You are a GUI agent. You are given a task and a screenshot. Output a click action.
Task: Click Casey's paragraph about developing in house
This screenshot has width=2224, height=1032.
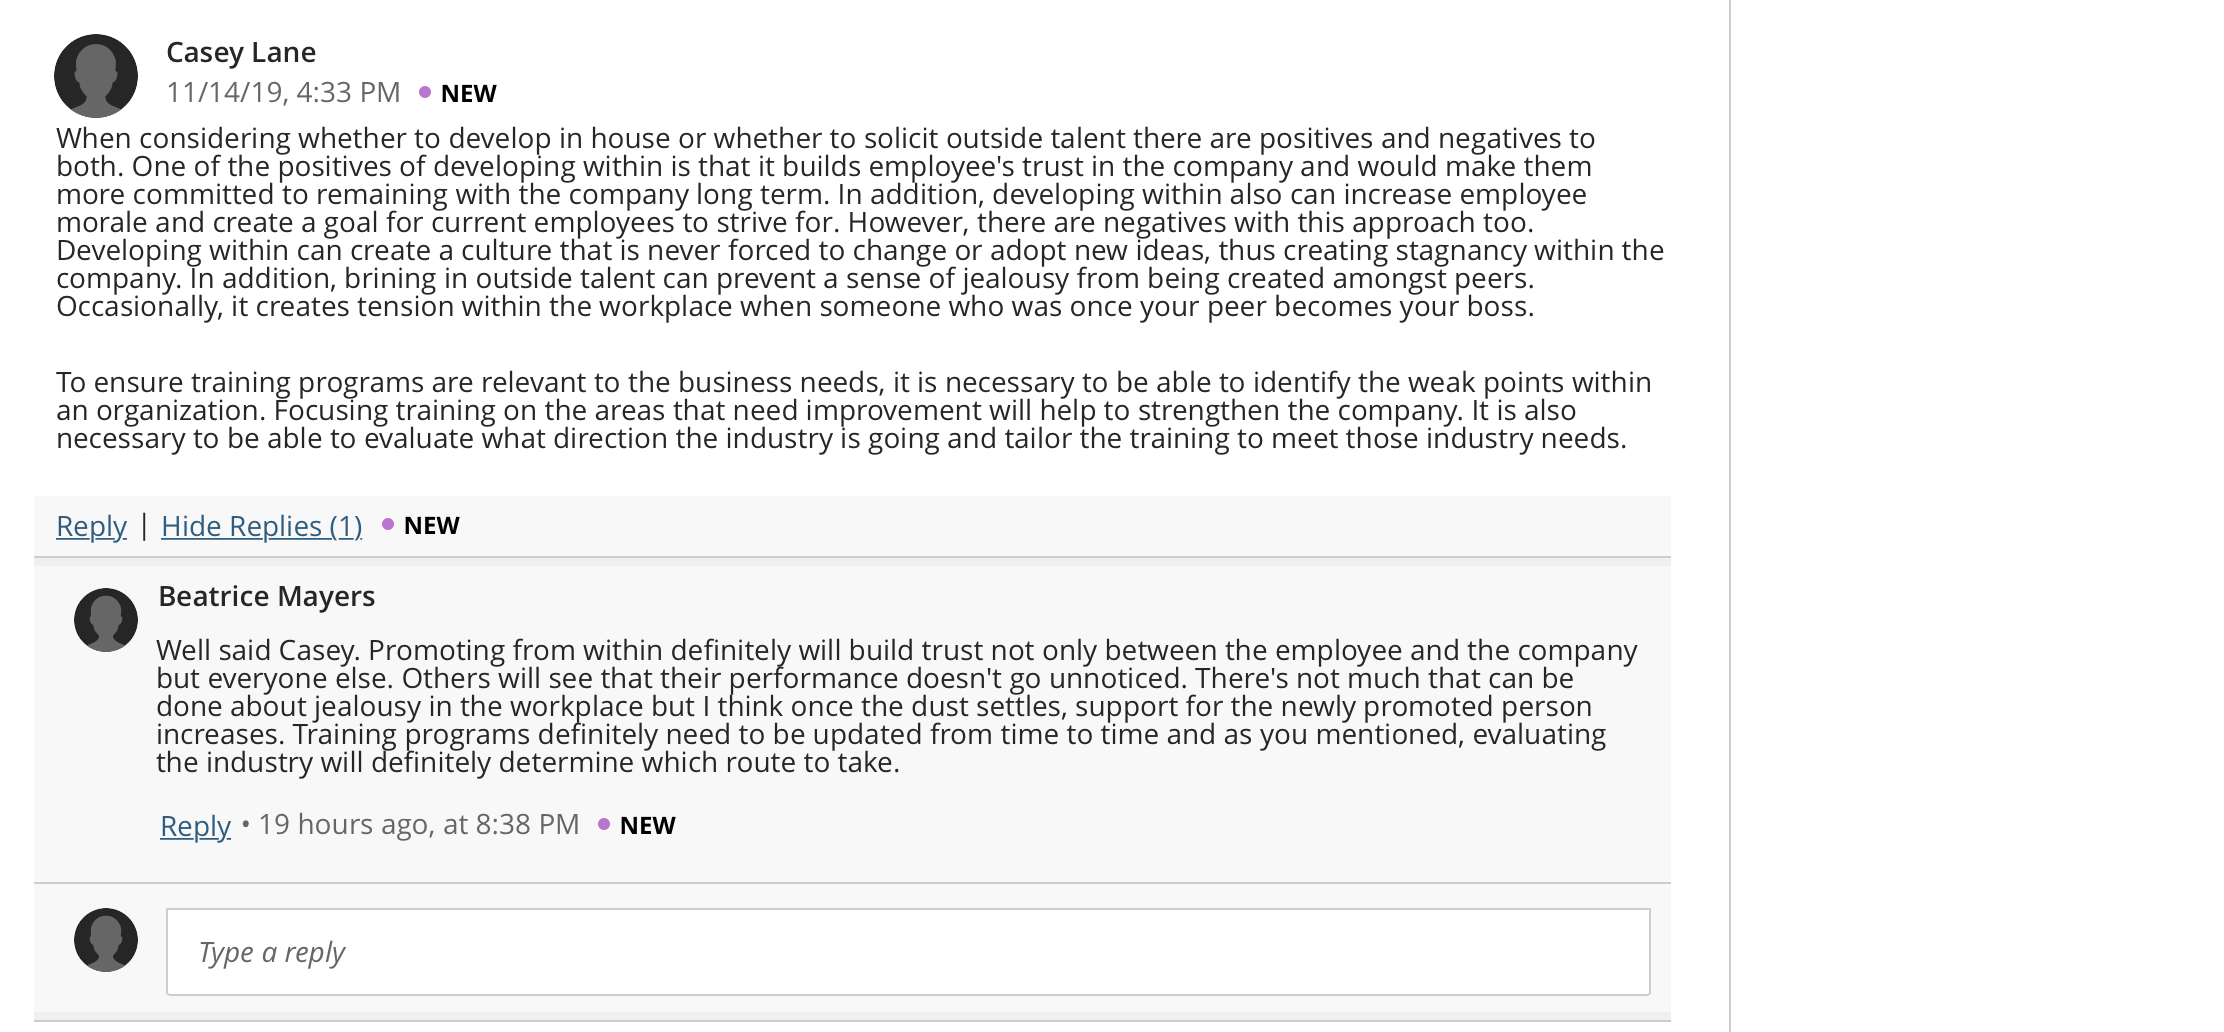[x=860, y=222]
